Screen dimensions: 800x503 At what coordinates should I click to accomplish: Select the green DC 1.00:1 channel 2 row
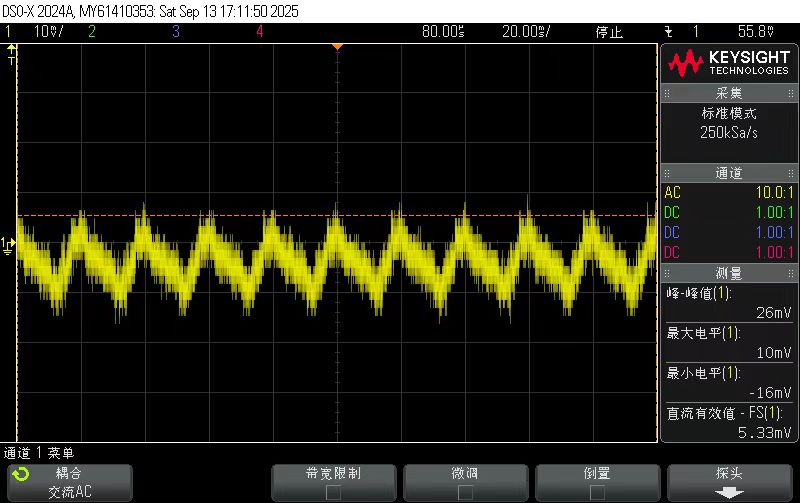pos(729,213)
